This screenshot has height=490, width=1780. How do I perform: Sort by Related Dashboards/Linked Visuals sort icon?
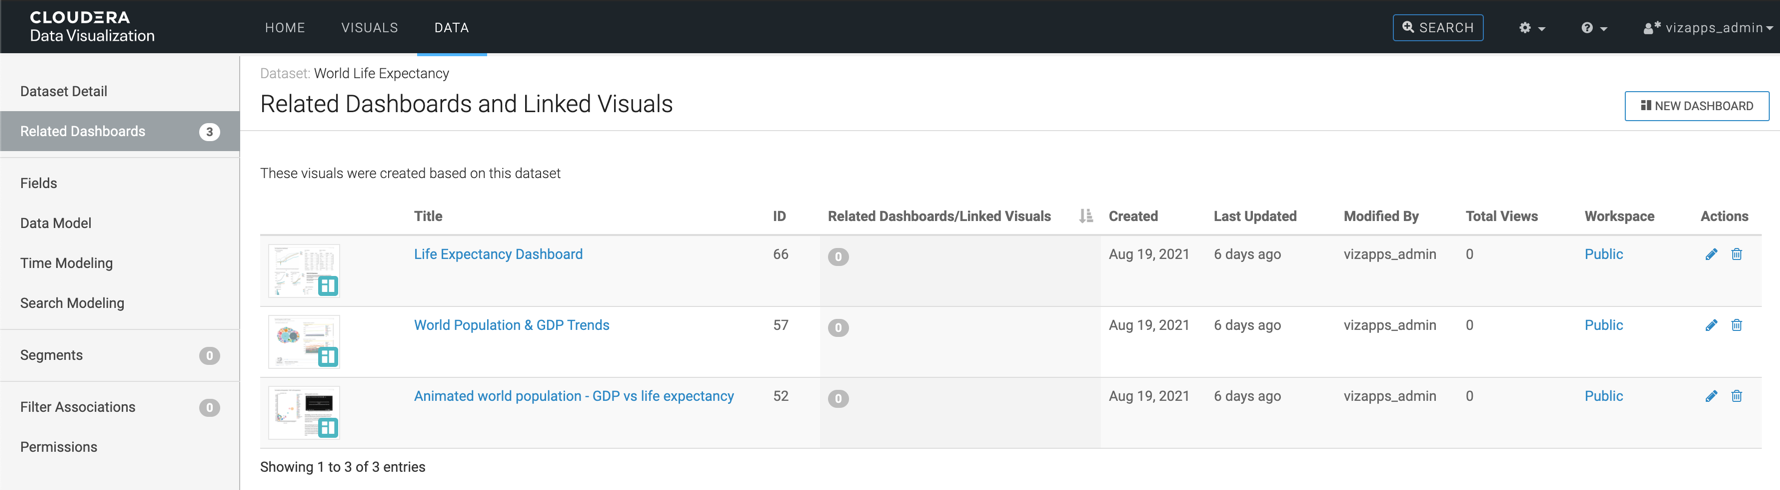pos(1086,216)
